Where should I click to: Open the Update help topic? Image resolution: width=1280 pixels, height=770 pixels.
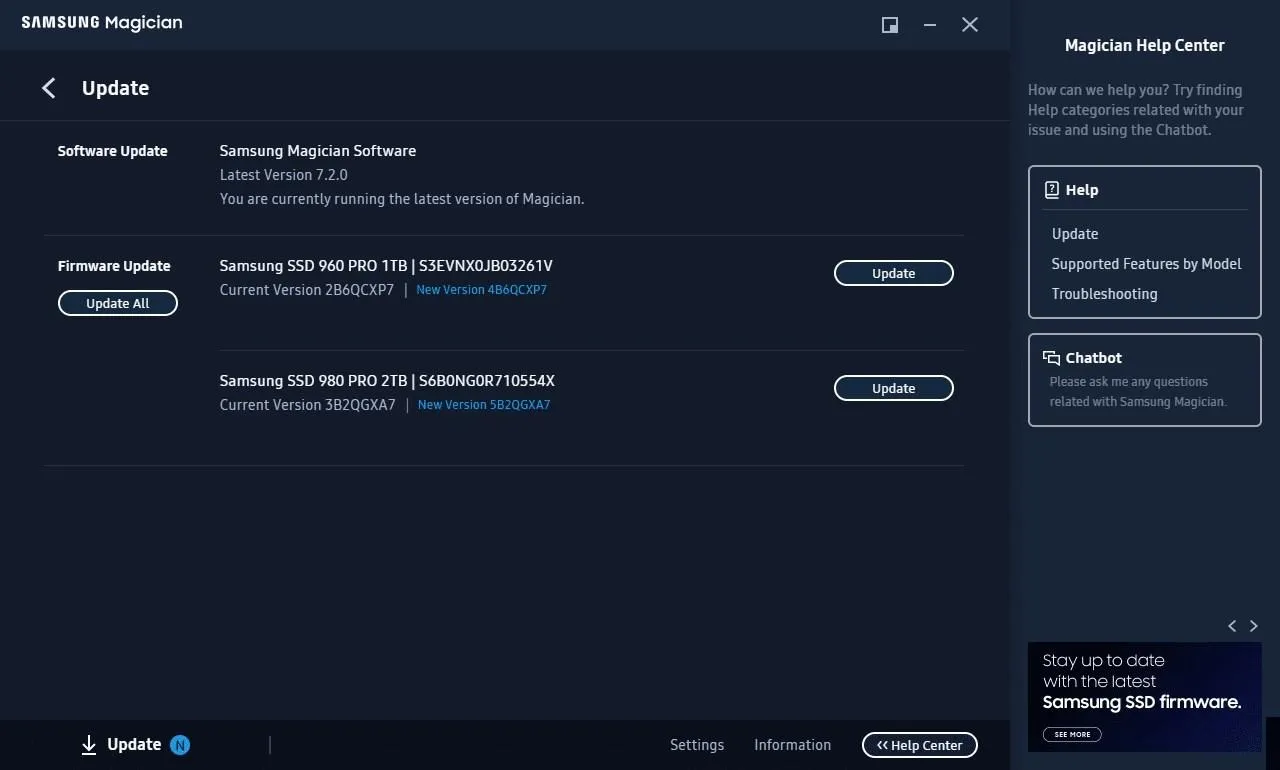point(1075,234)
